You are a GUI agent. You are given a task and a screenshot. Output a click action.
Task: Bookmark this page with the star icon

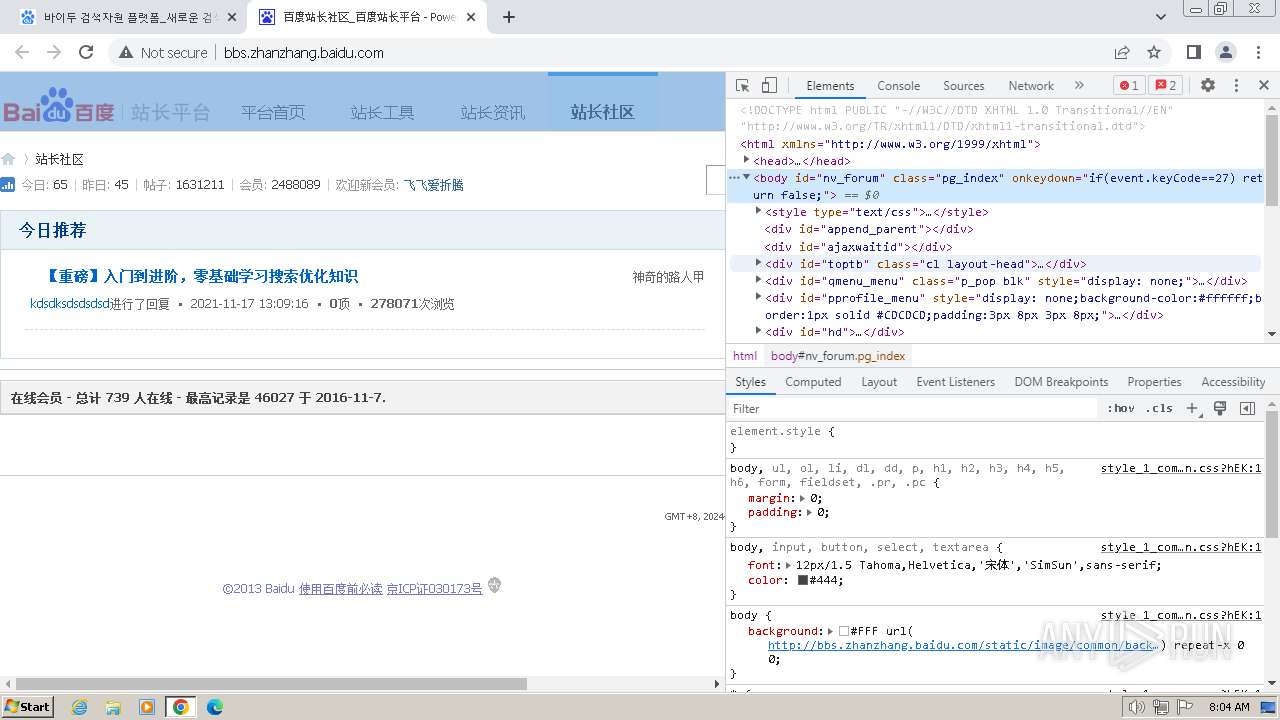tap(1154, 52)
